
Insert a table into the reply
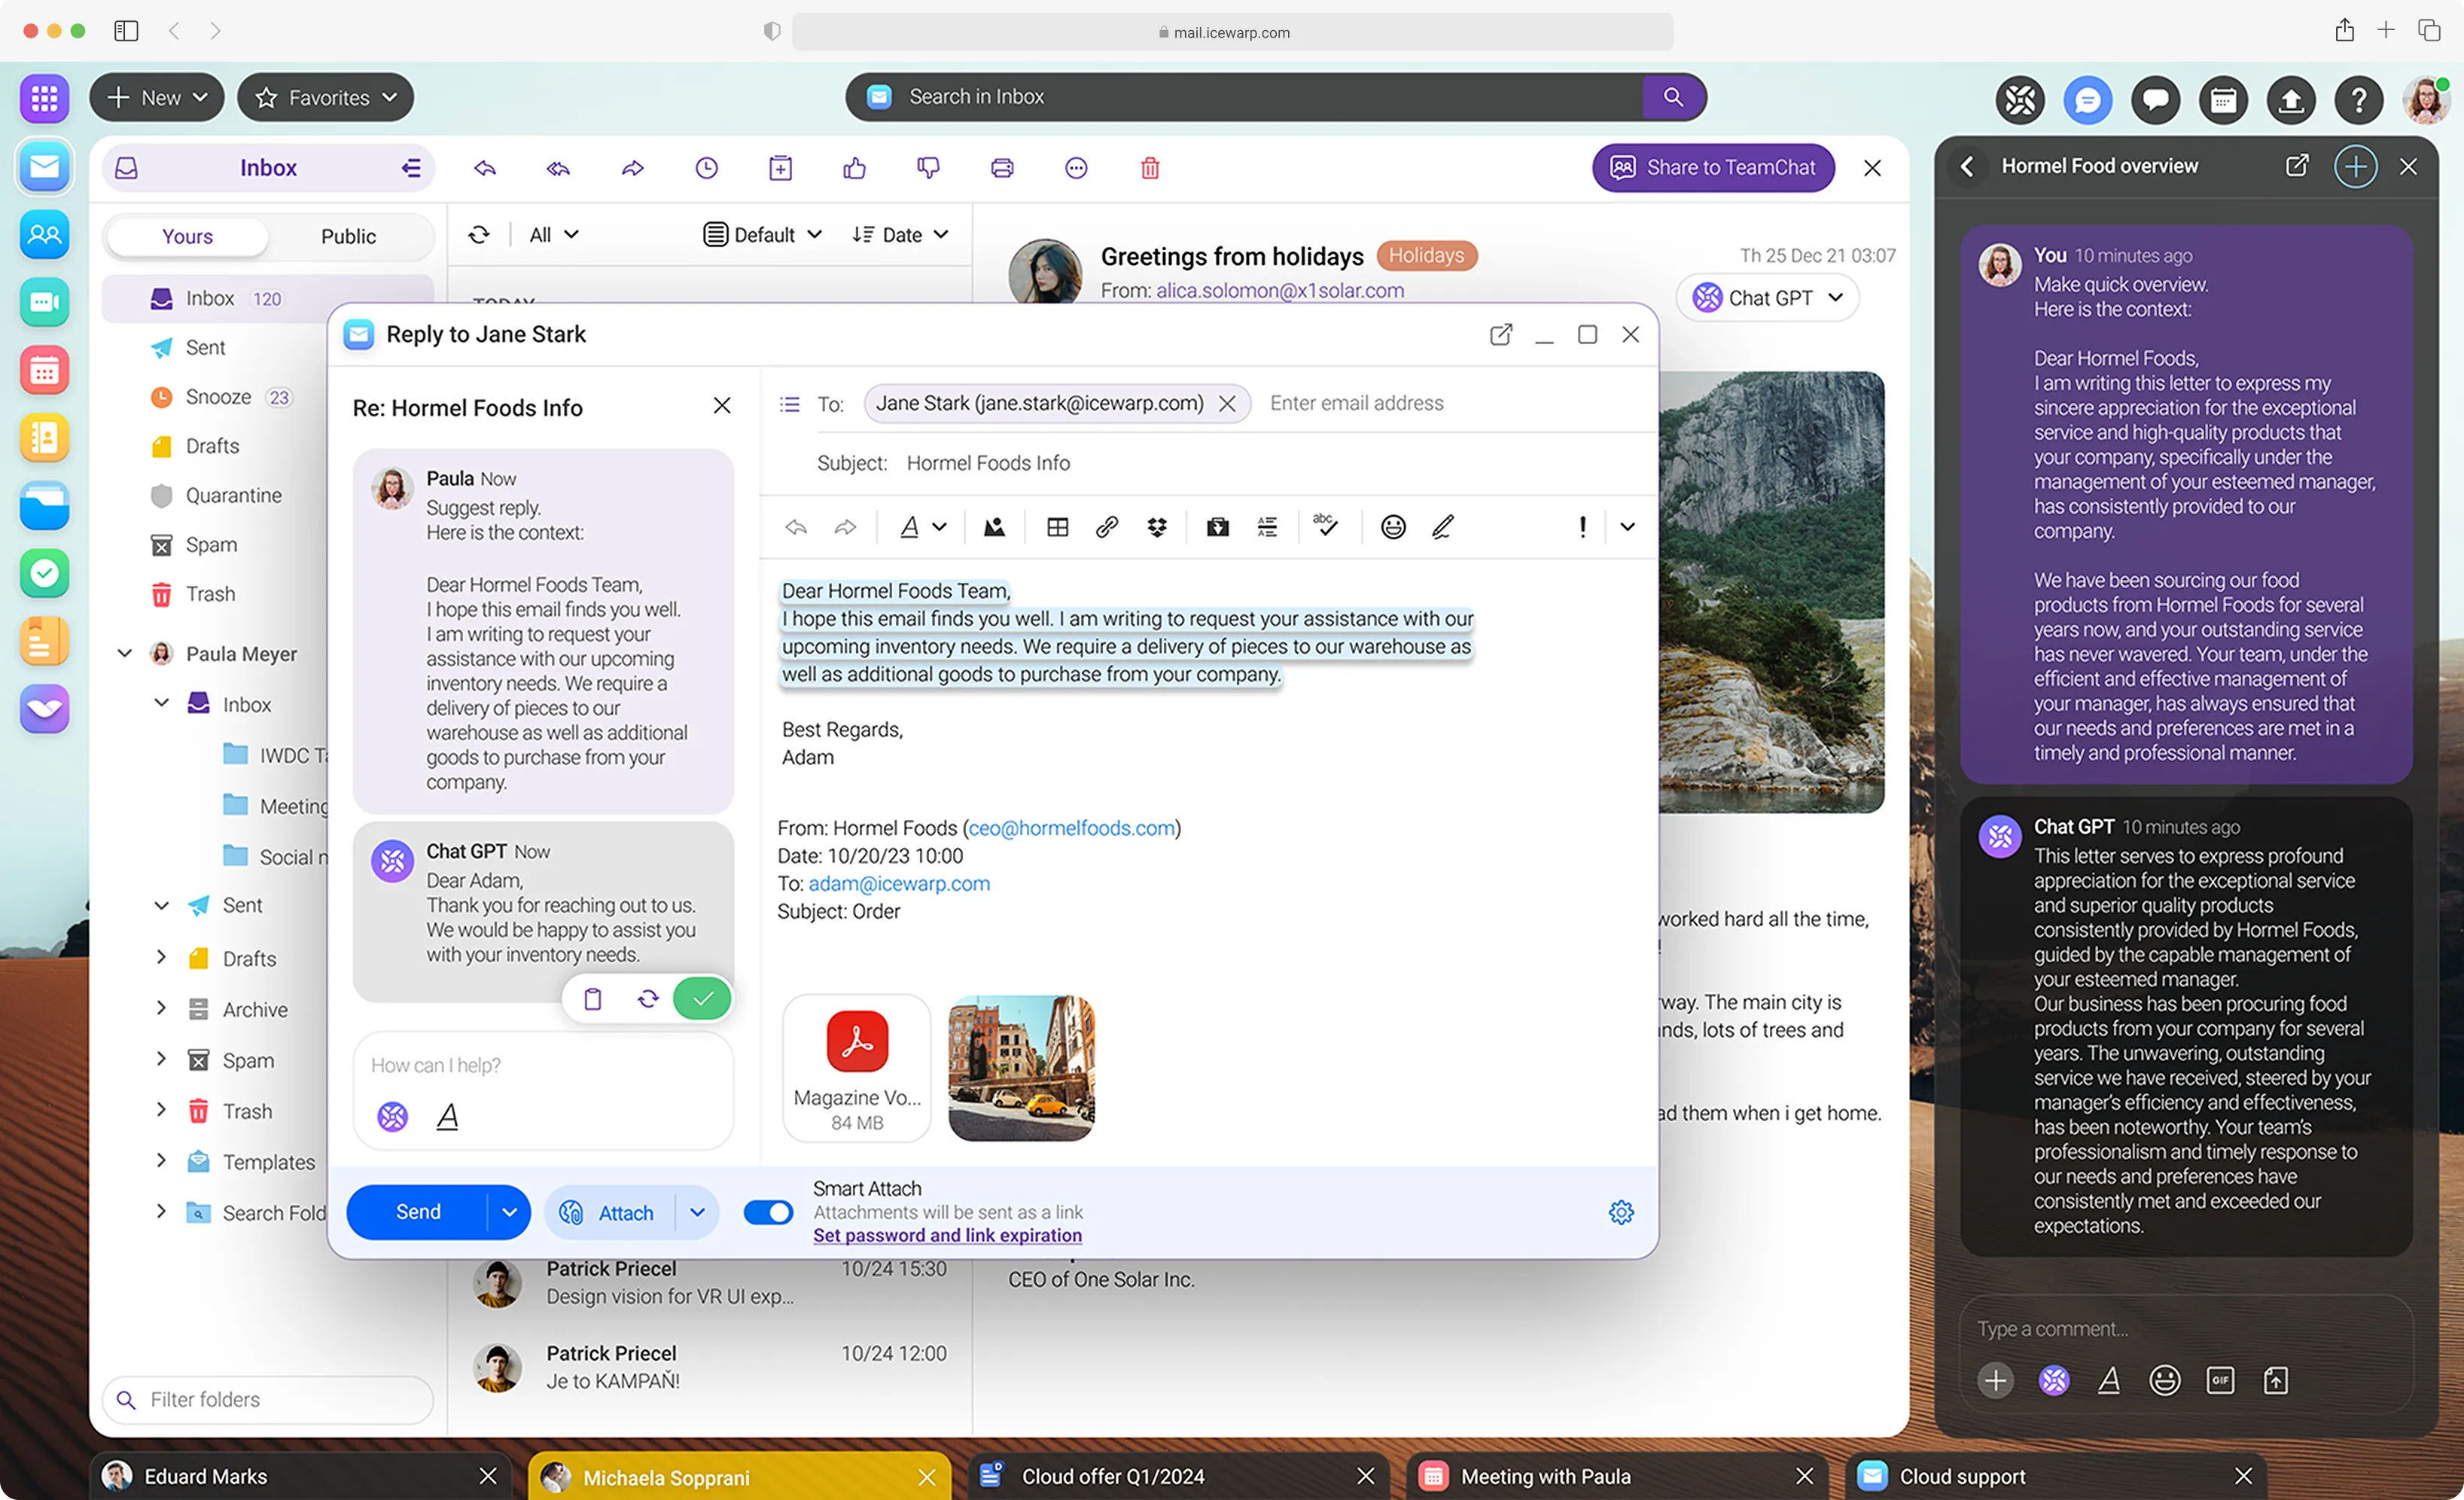pyautogui.click(x=1057, y=527)
